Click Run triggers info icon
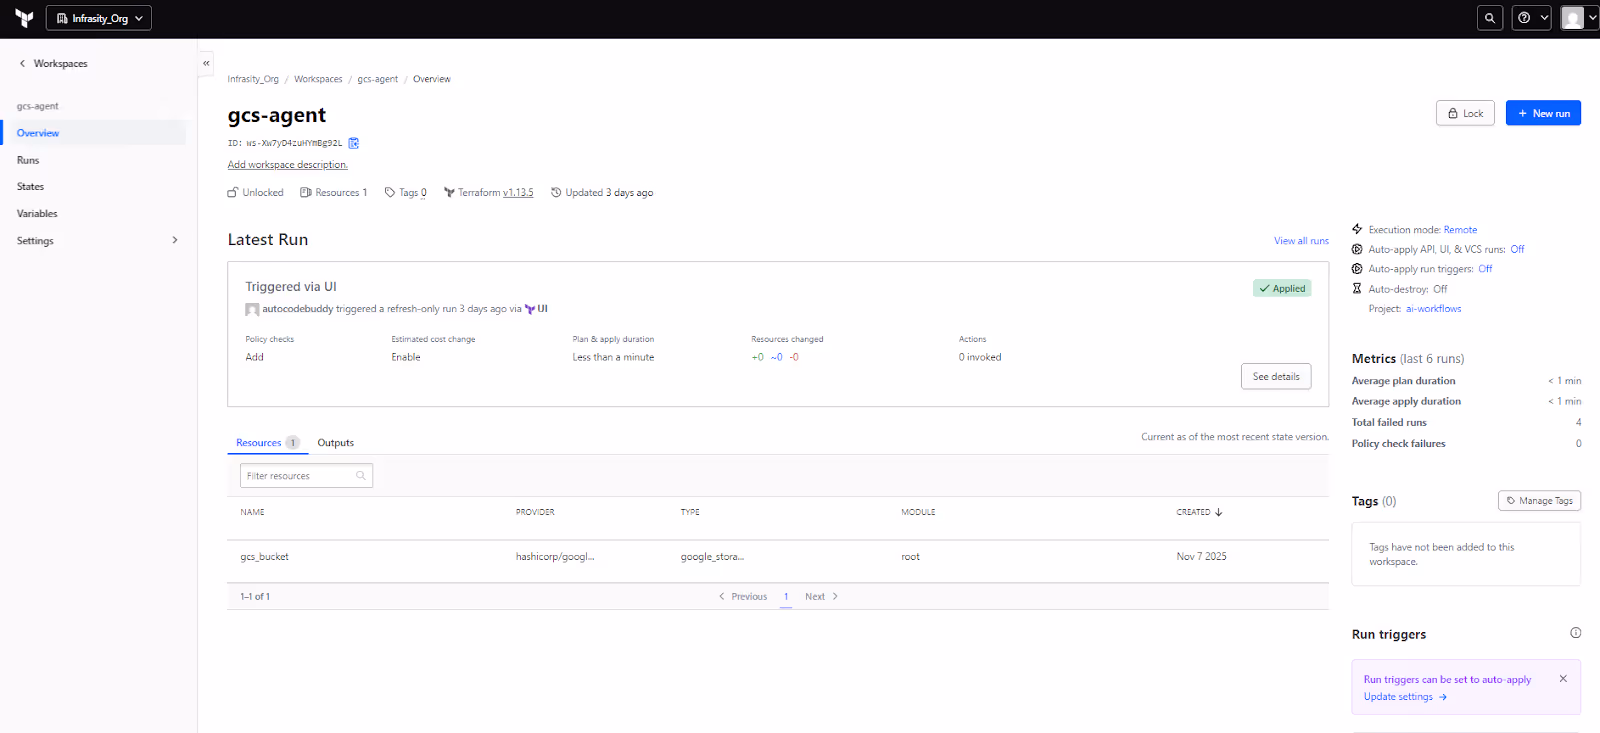The width and height of the screenshot is (1600, 733). click(1575, 633)
